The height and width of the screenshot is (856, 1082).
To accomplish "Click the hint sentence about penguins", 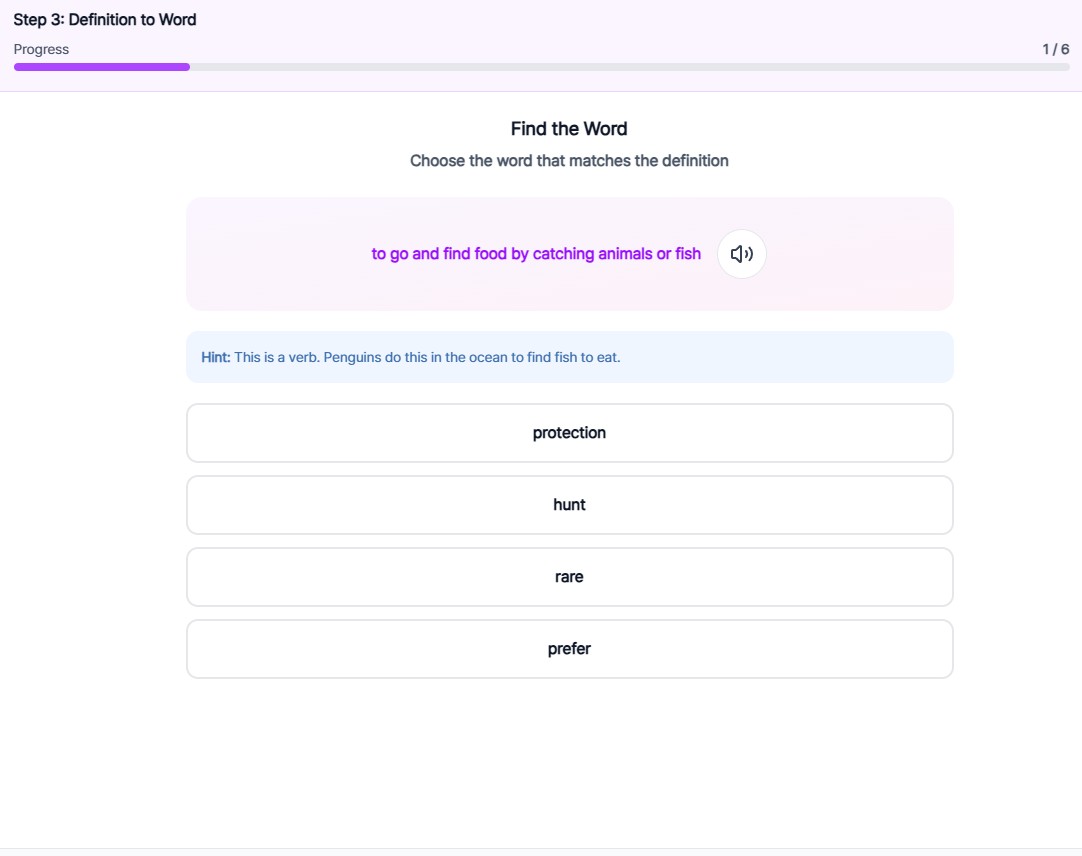I will click(427, 357).
